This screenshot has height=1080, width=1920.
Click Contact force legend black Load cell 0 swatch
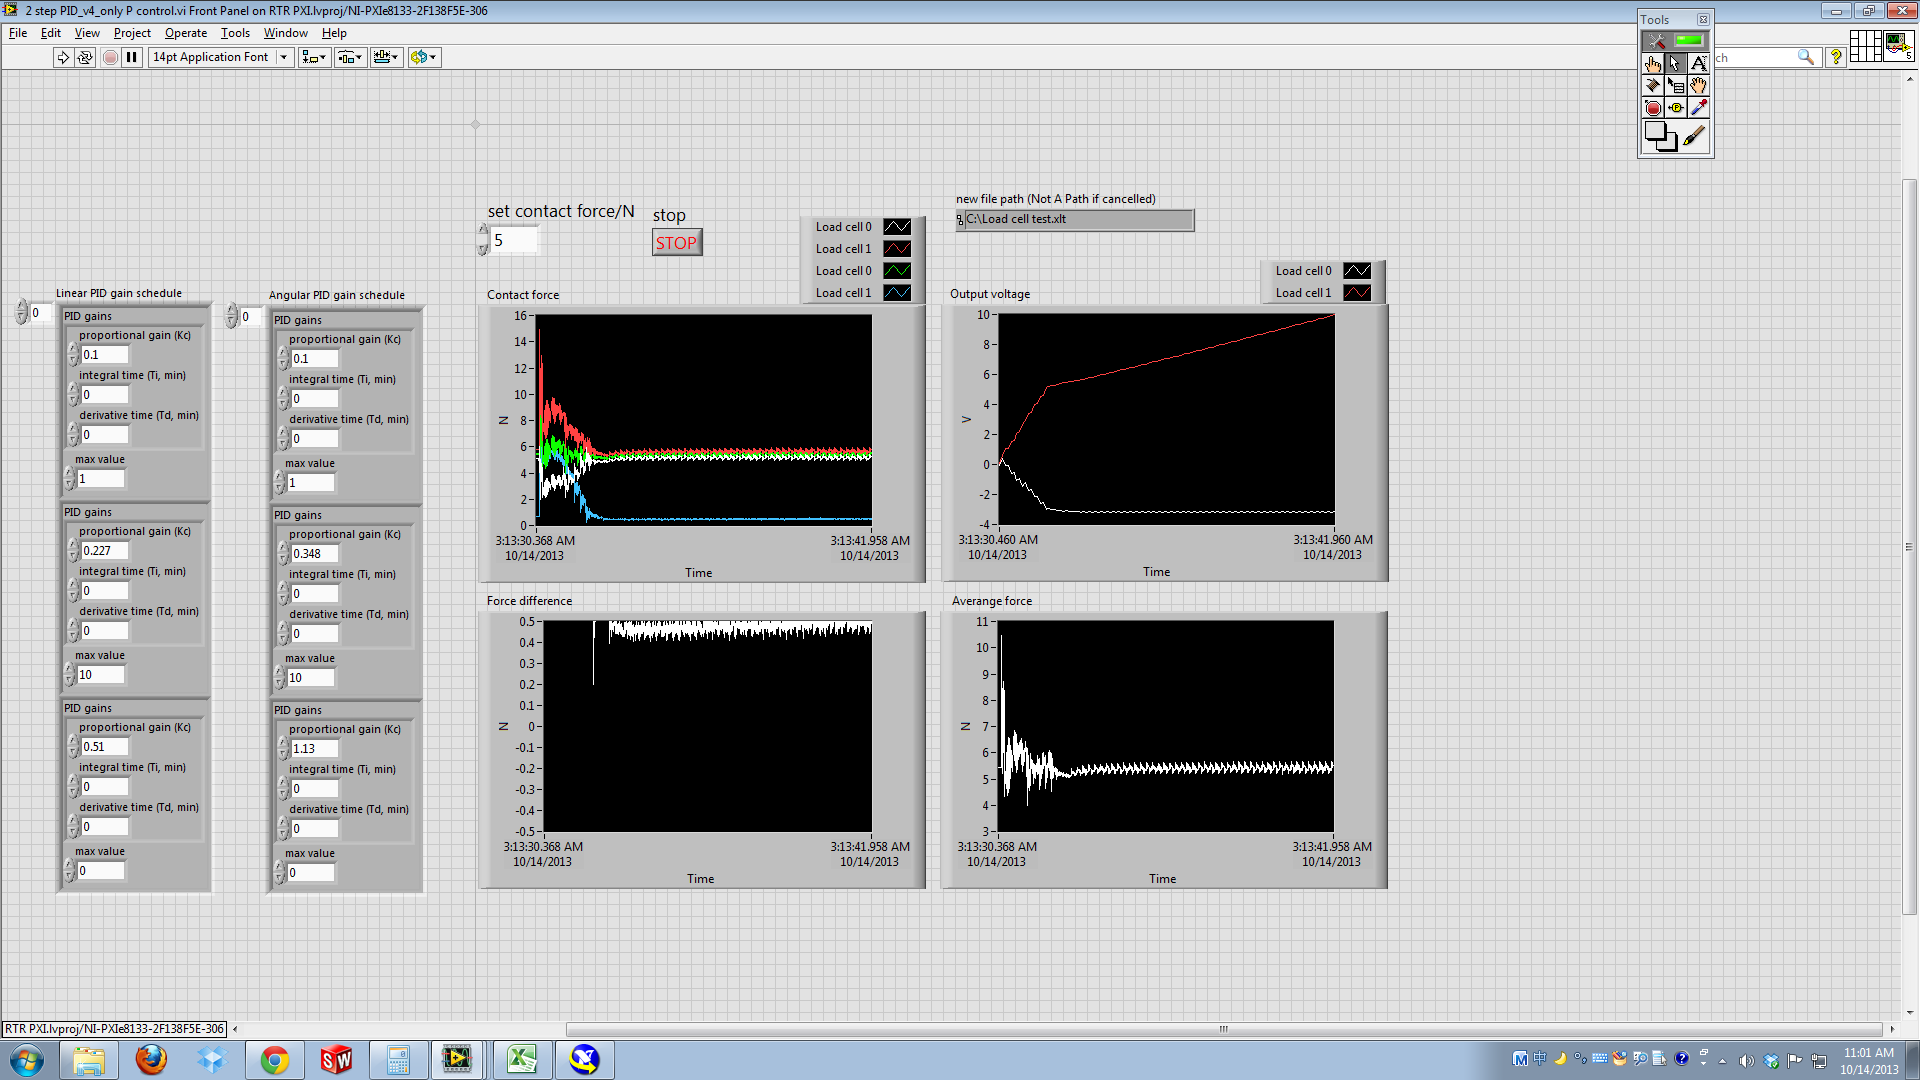click(x=897, y=227)
